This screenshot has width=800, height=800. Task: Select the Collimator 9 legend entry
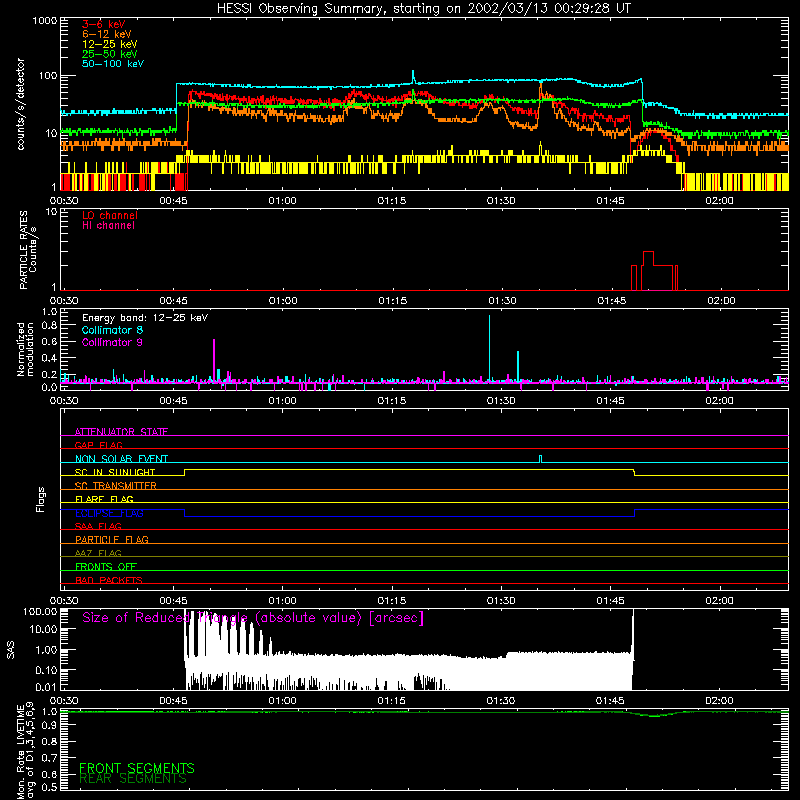click(x=112, y=342)
